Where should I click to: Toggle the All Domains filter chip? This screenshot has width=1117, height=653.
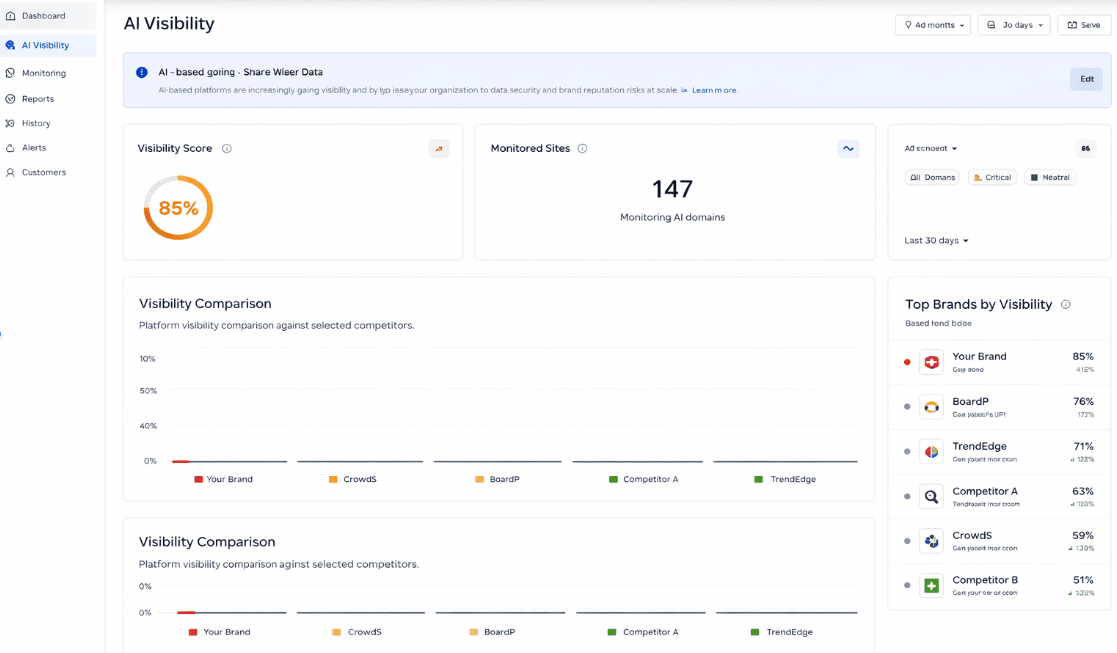(932, 177)
